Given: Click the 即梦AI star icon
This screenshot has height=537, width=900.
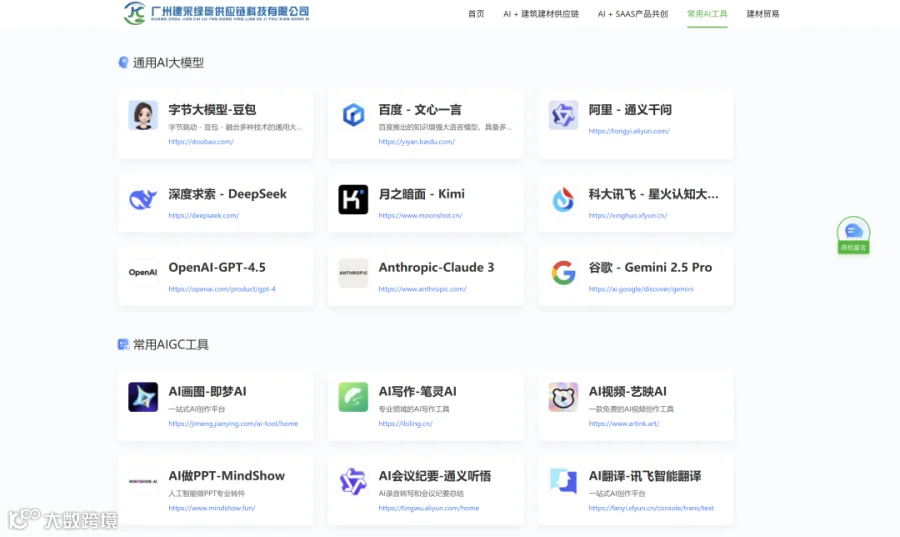Looking at the screenshot, I should (143, 397).
